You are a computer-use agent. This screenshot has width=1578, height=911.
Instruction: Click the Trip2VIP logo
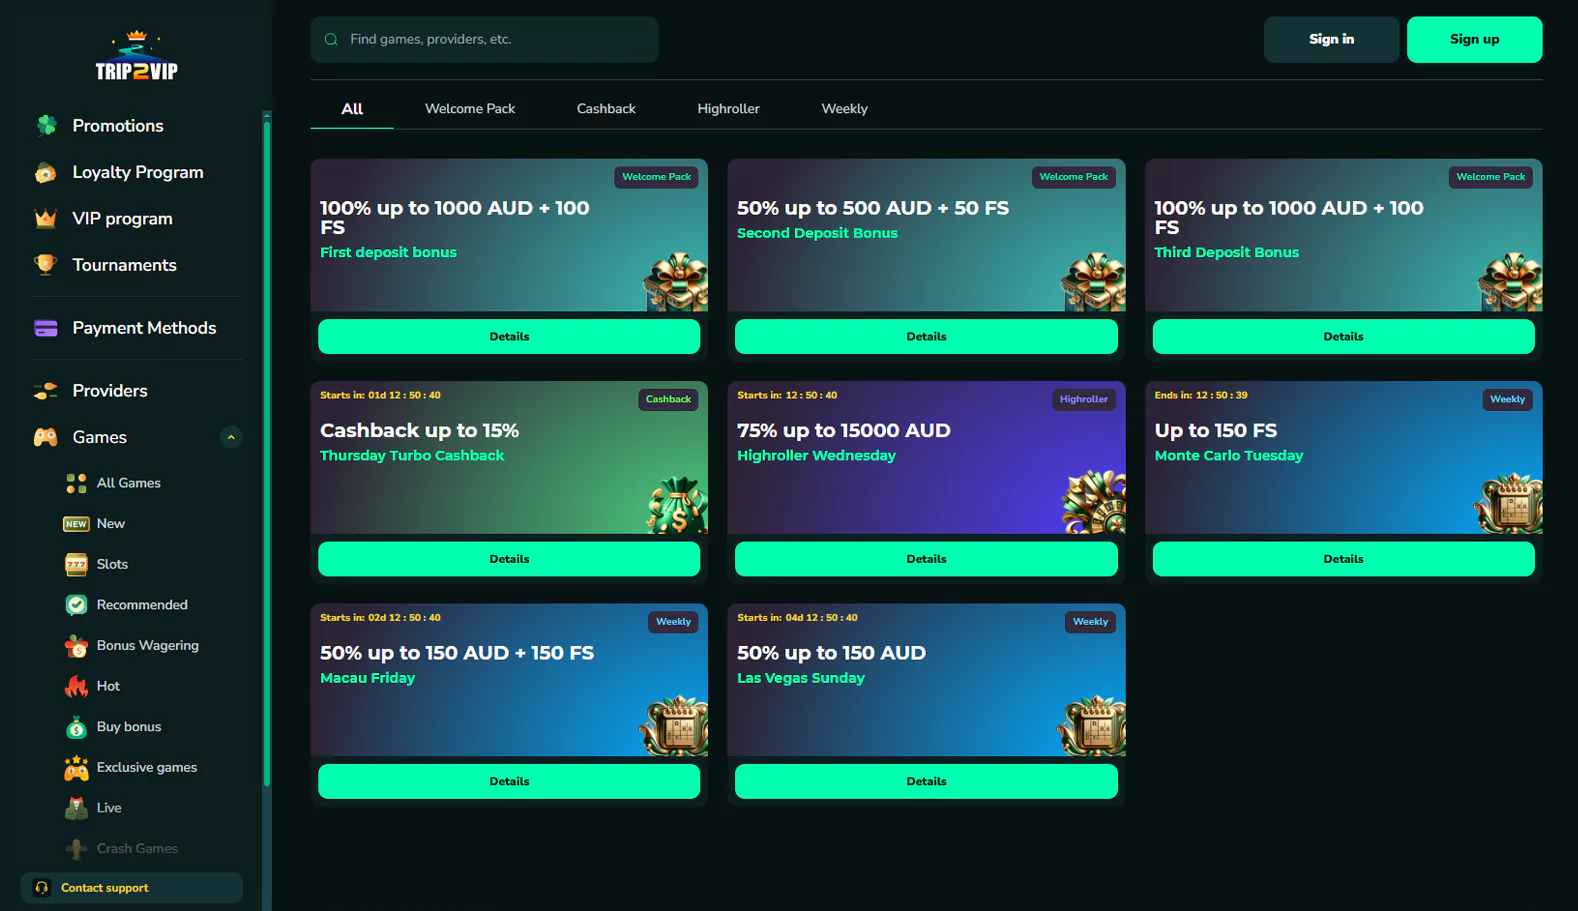tap(136, 56)
